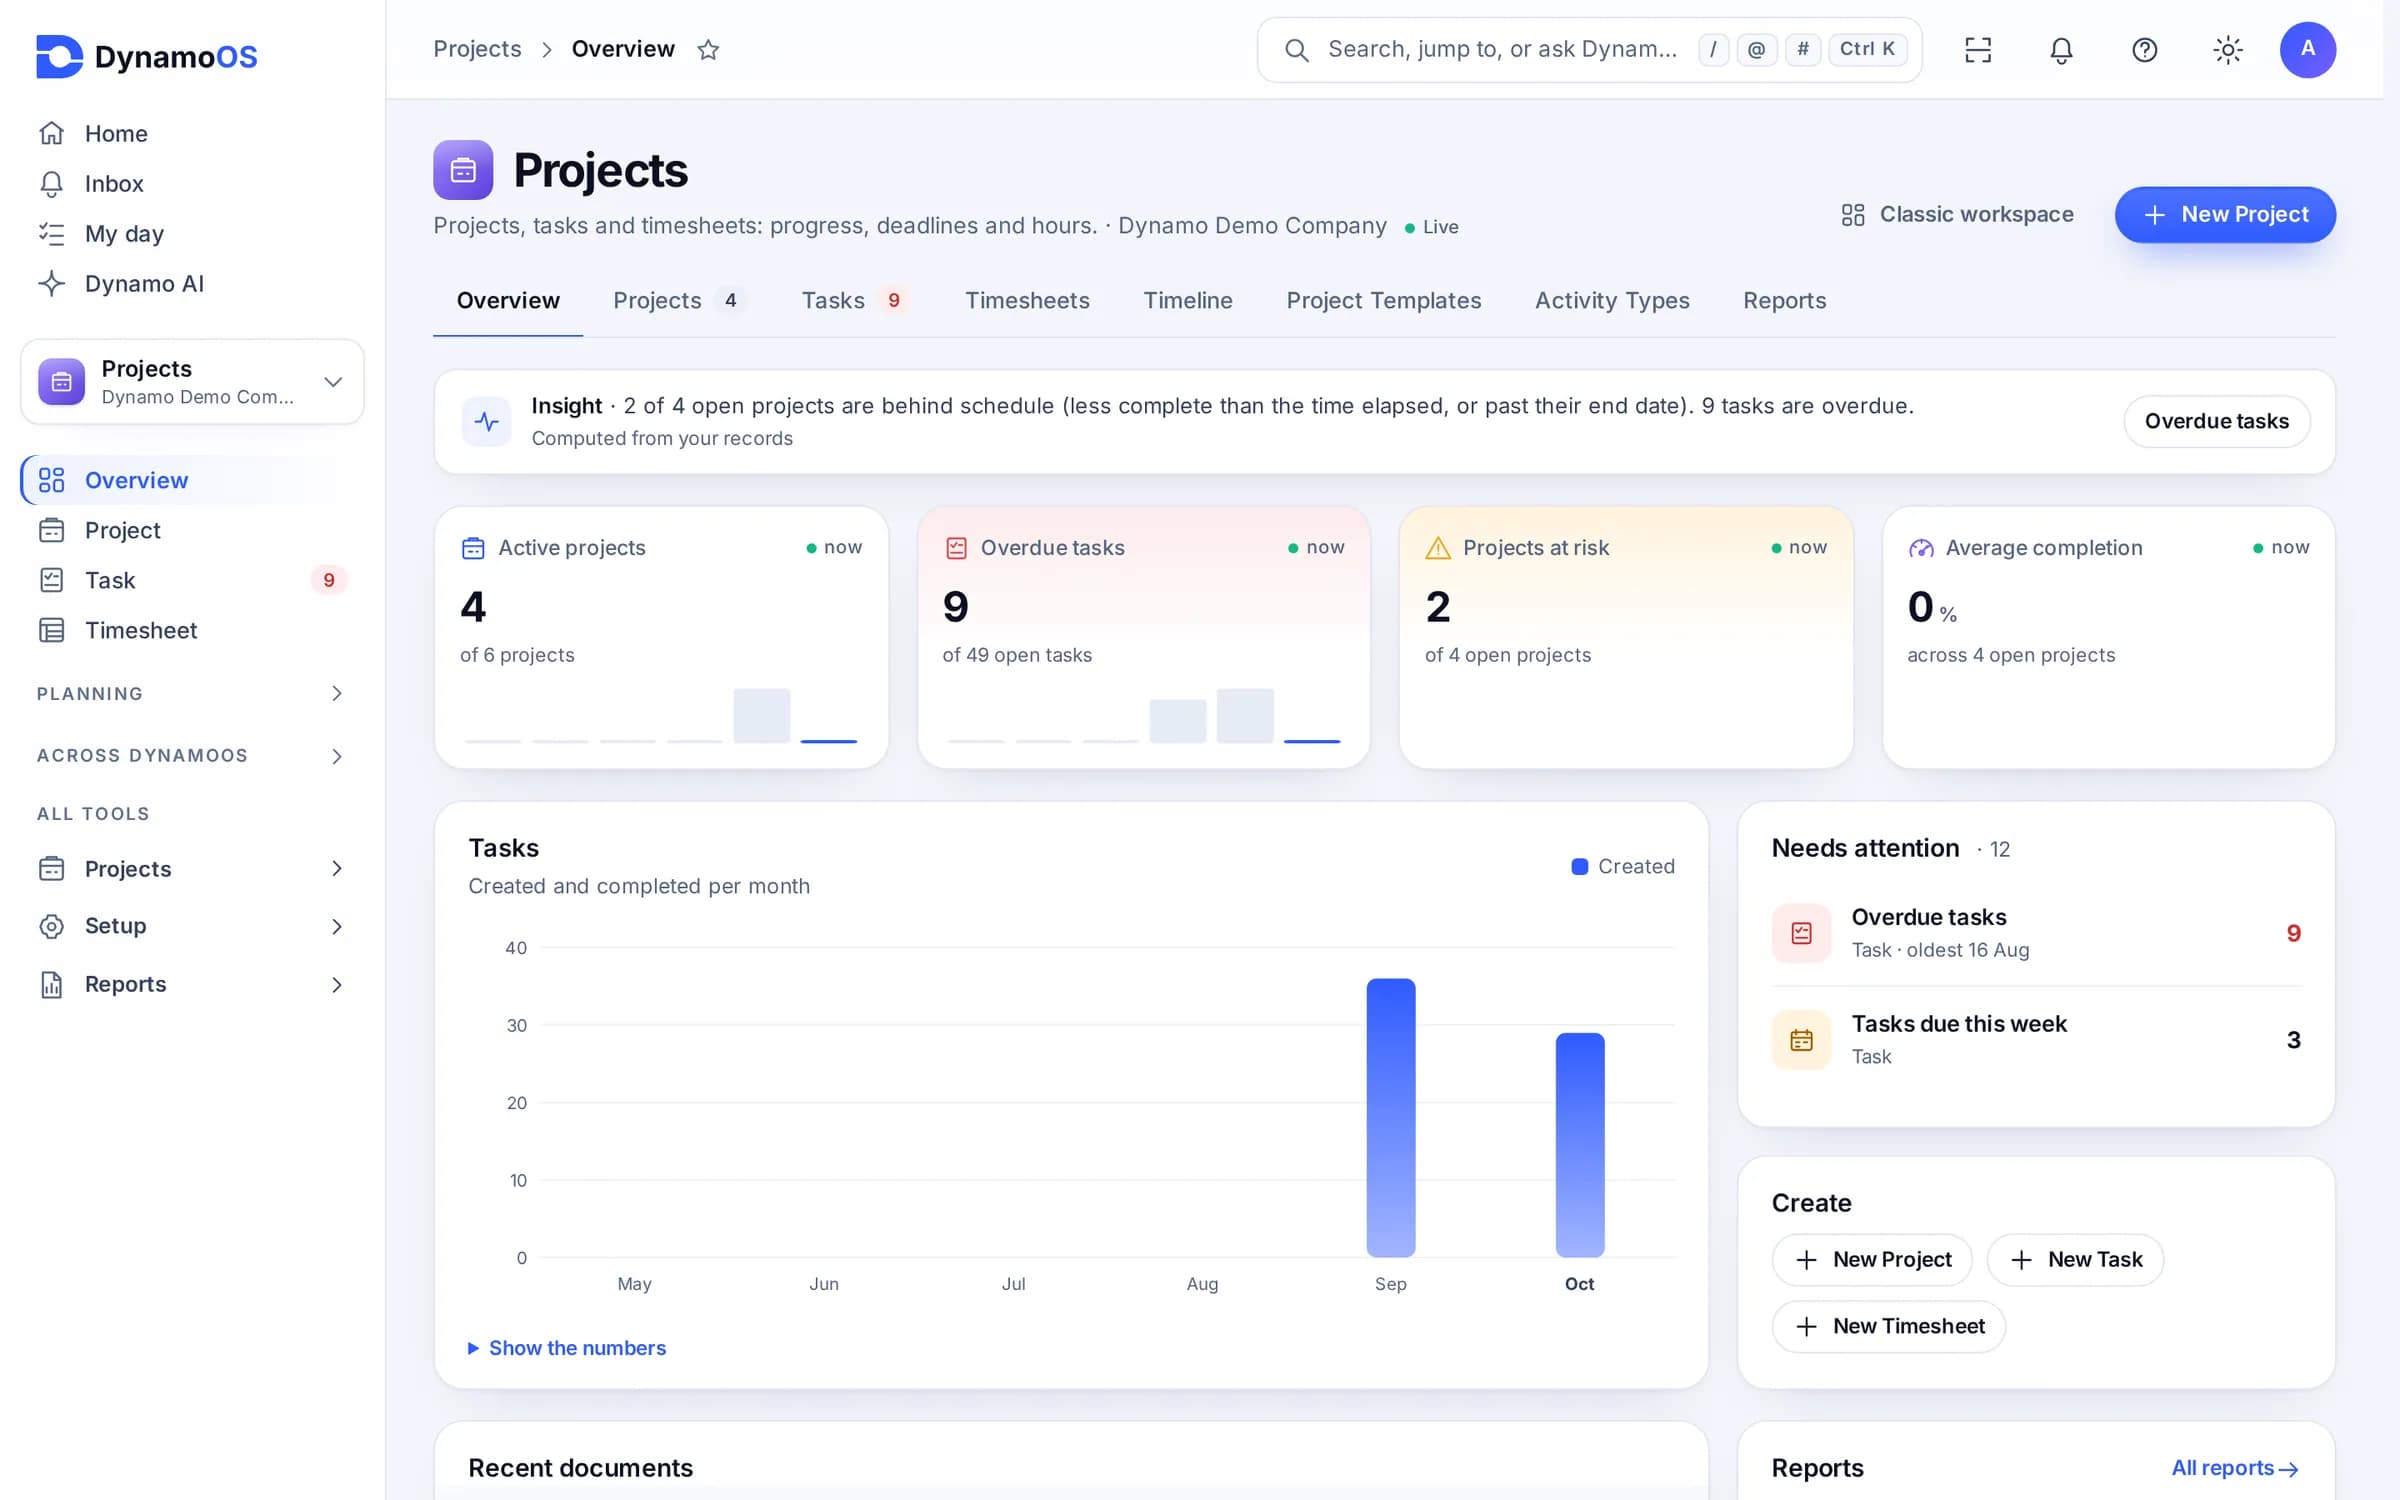Favorite this page with the star icon

coord(708,49)
